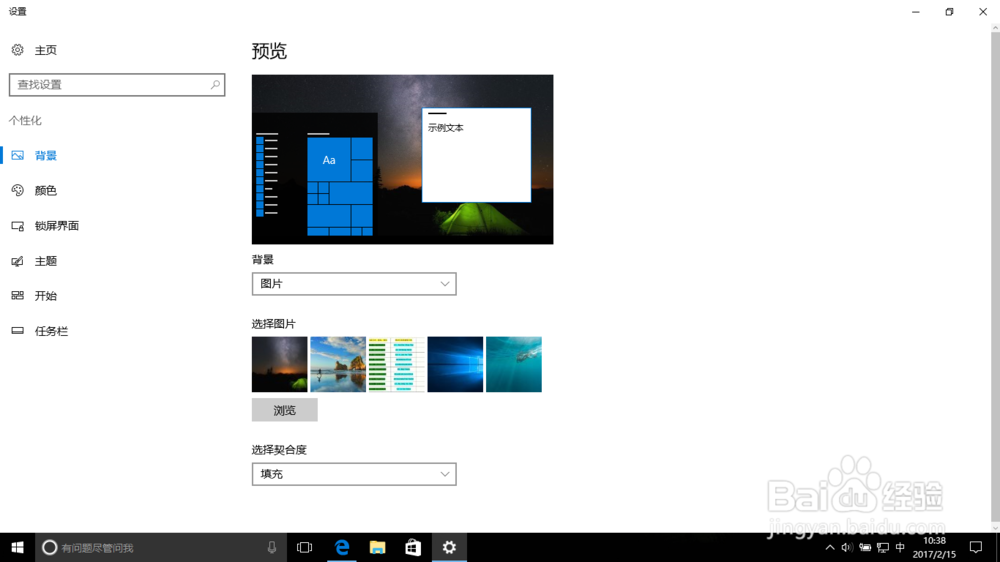
Task: Click the 主题 brush icon
Action: click(x=17, y=261)
